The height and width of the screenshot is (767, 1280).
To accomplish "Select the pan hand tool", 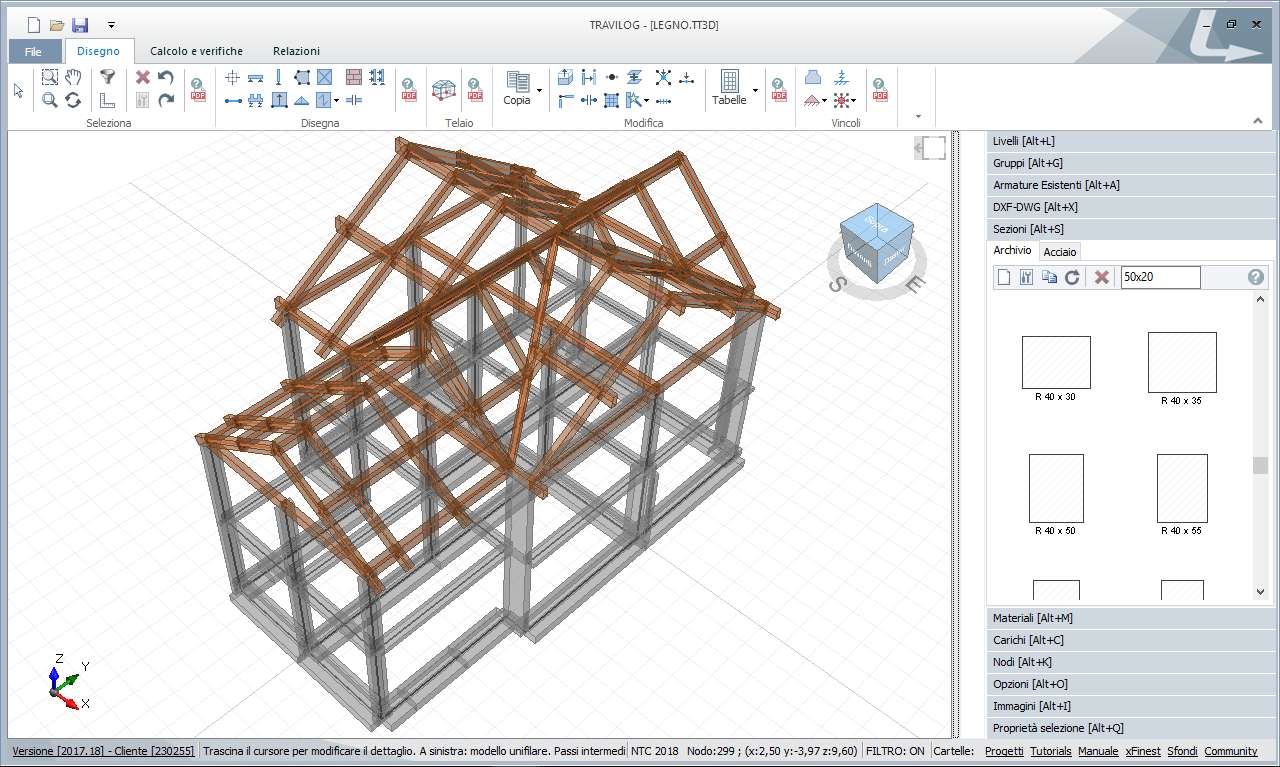I will [x=73, y=78].
